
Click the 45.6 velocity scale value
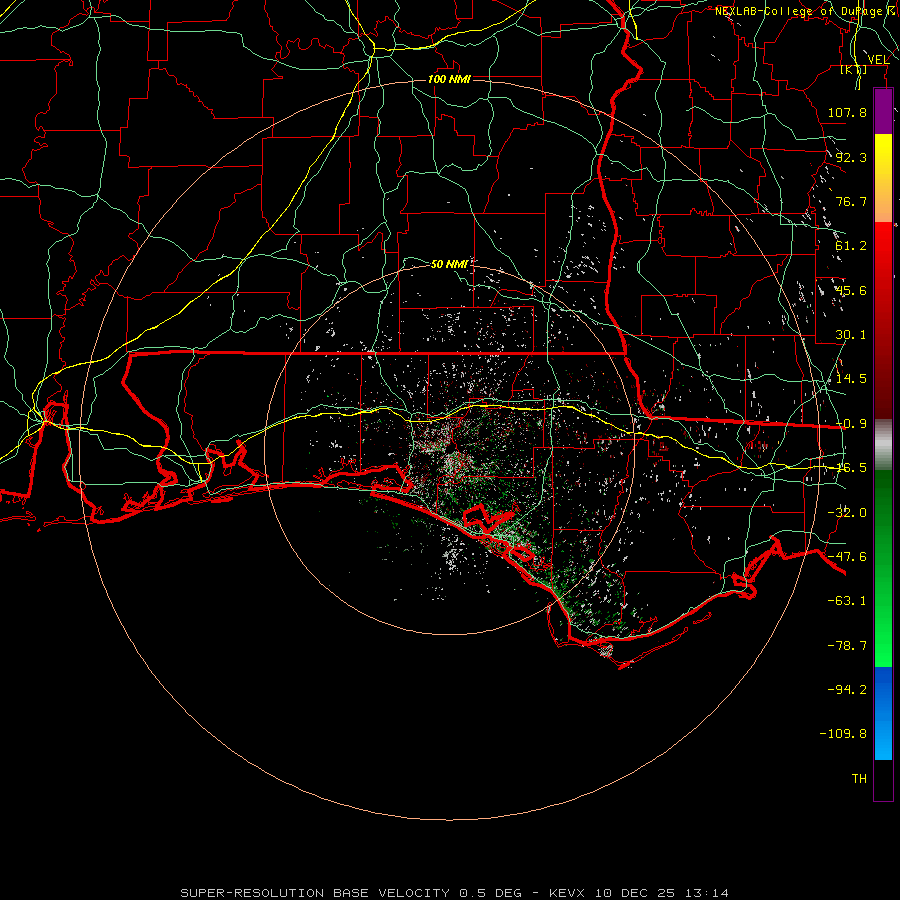coord(851,290)
